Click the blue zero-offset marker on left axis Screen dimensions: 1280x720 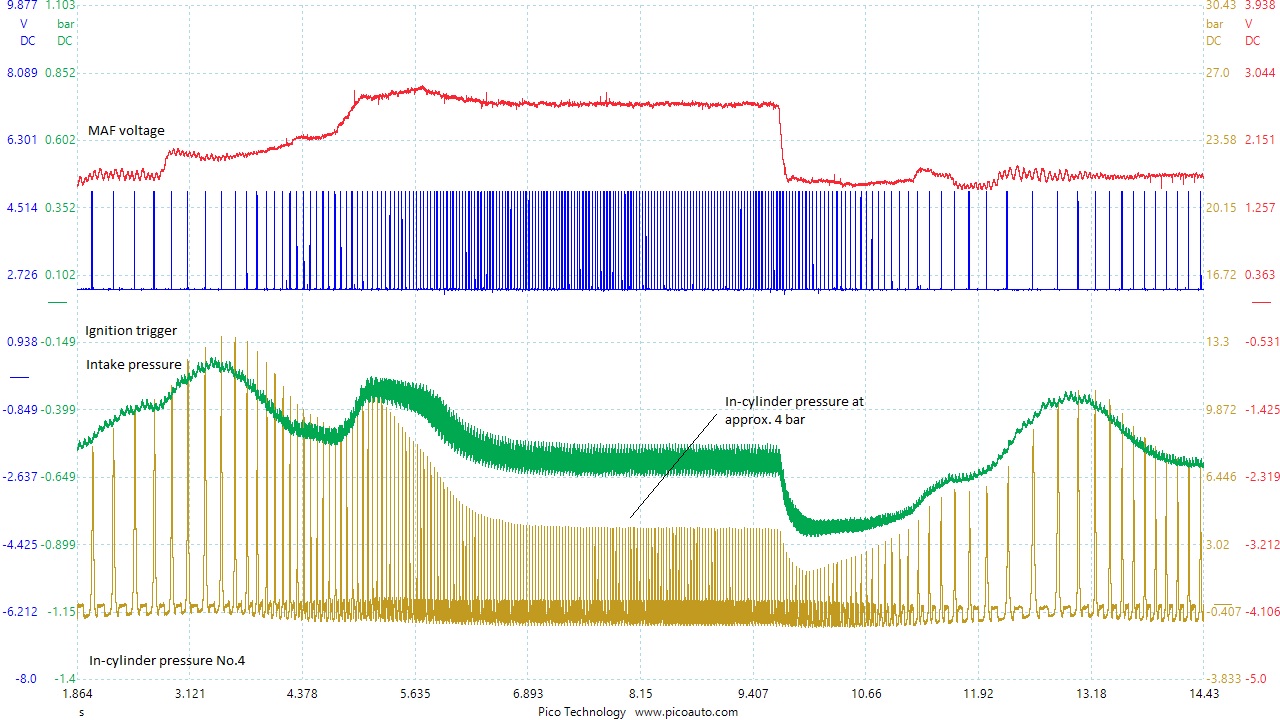coord(20,377)
